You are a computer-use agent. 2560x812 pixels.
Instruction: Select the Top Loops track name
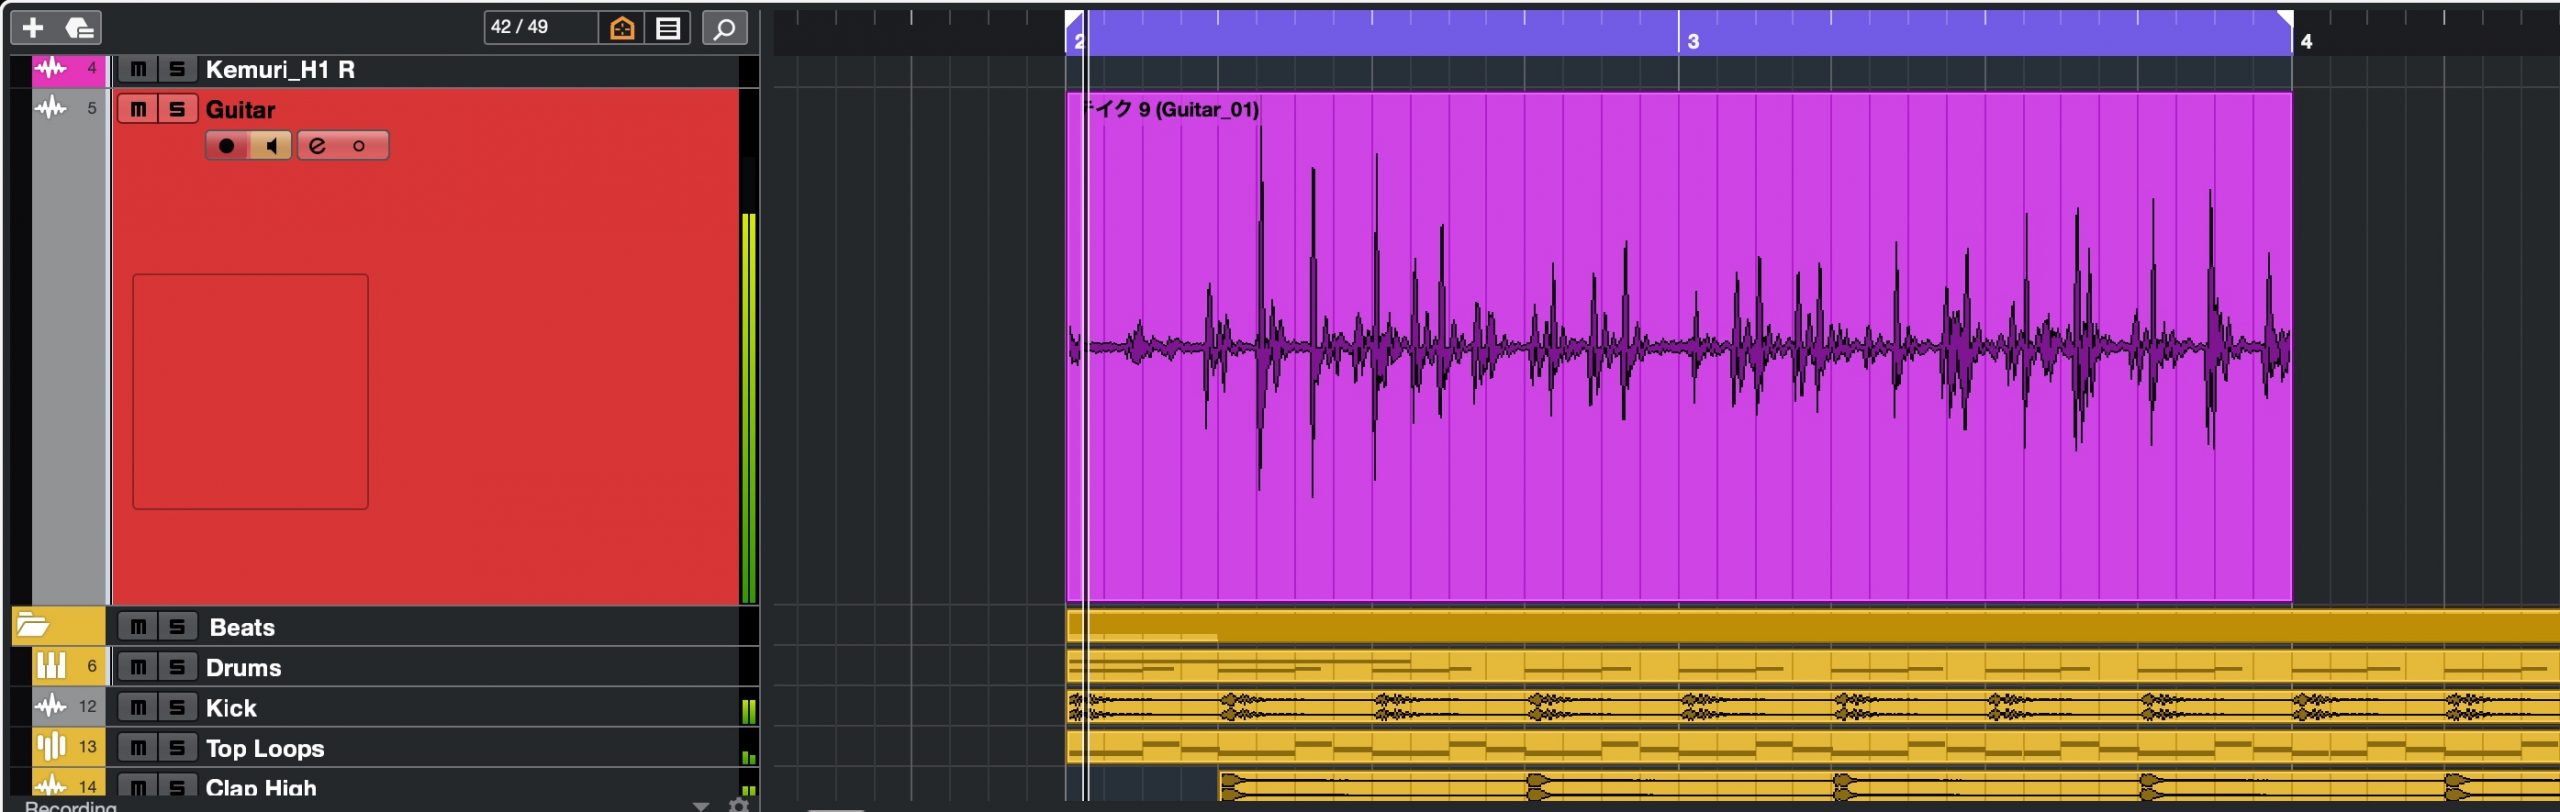(265, 748)
